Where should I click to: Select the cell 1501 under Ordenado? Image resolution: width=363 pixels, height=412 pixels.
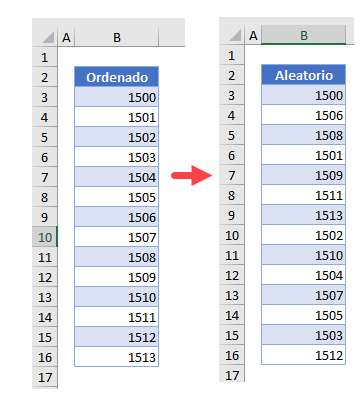coord(117,117)
